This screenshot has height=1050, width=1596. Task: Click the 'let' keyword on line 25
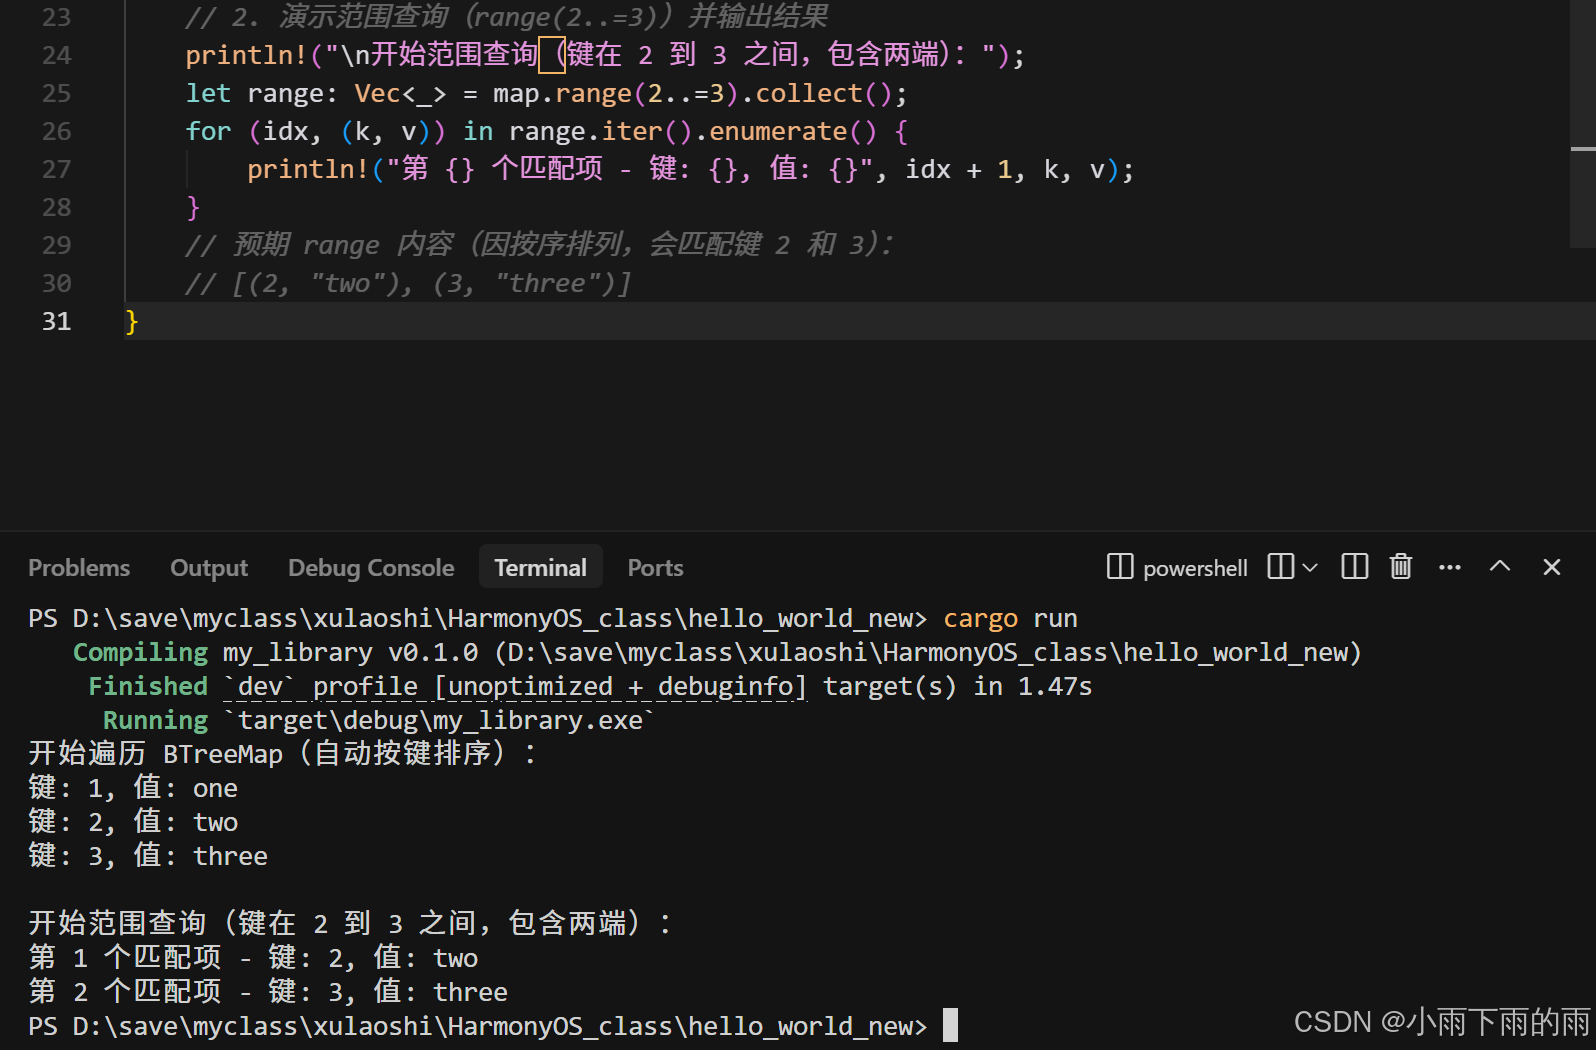[208, 93]
